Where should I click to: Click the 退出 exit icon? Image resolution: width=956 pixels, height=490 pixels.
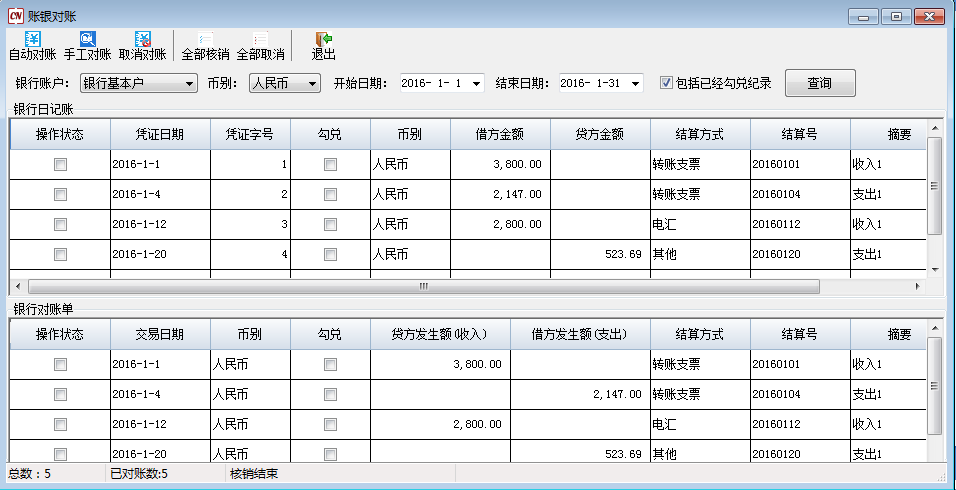pyautogui.click(x=323, y=40)
